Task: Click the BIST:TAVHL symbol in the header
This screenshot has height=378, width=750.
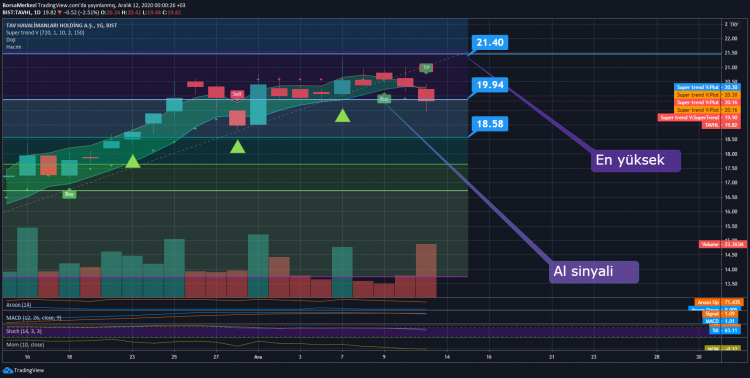Action: [x=18, y=11]
